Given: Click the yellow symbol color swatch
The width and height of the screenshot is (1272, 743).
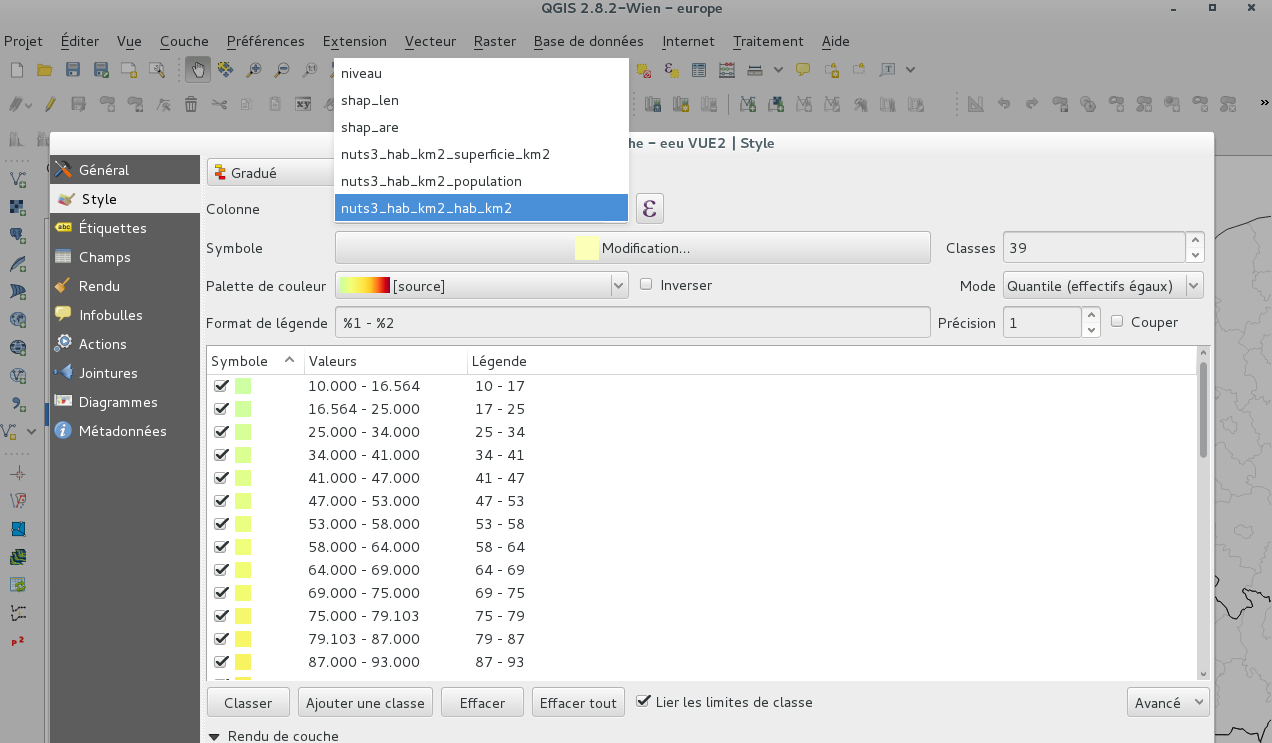Looking at the screenshot, I should (587, 247).
